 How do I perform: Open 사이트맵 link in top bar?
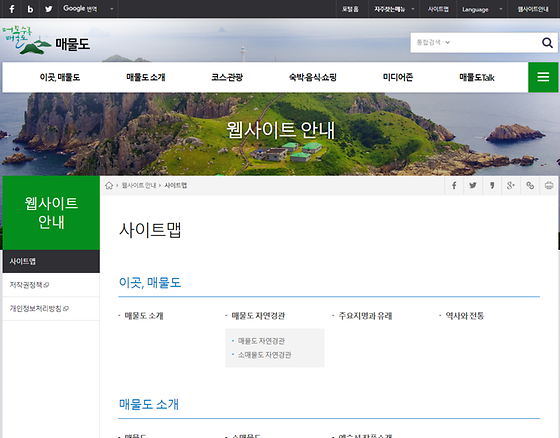438,9
